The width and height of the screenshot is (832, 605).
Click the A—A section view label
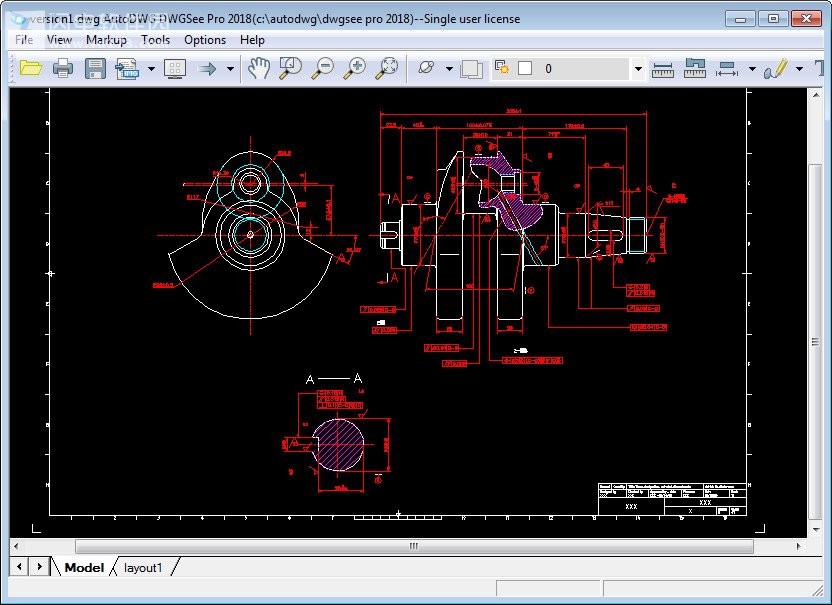tap(334, 379)
